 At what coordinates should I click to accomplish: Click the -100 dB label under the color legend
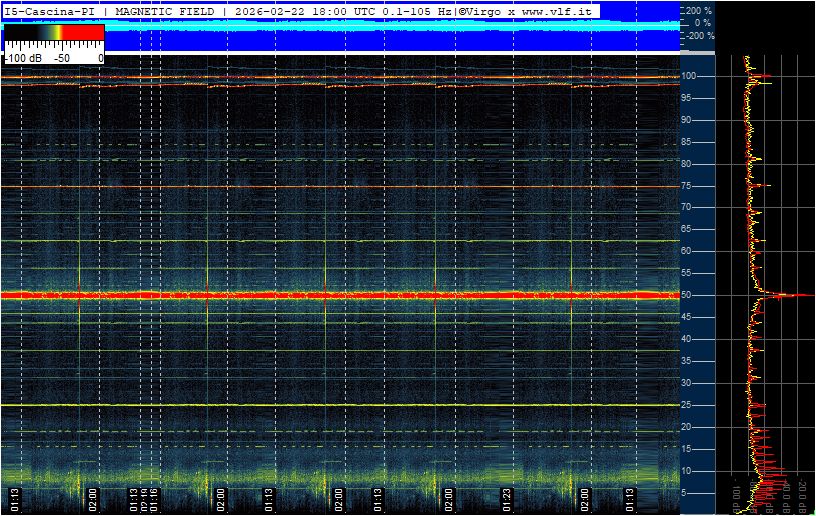(23, 58)
